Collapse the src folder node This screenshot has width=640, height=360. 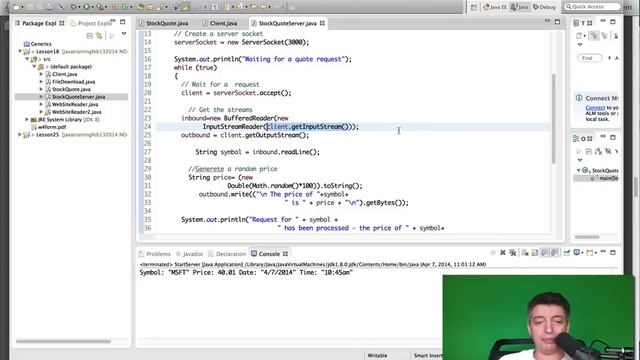click(x=27, y=59)
